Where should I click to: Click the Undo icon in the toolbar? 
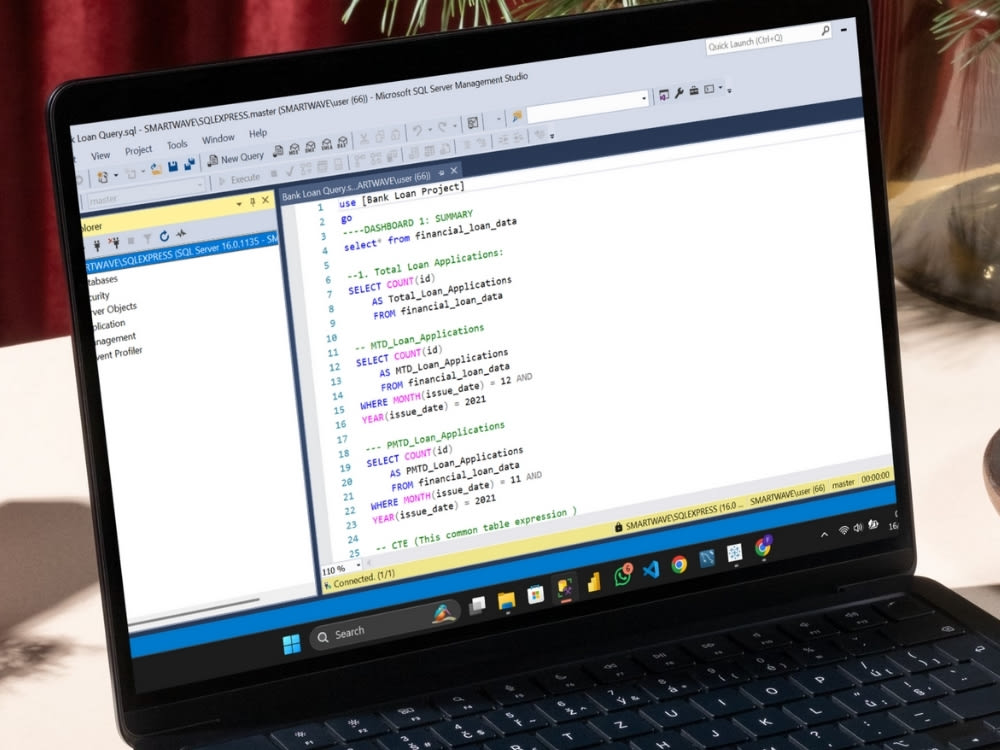pos(418,131)
